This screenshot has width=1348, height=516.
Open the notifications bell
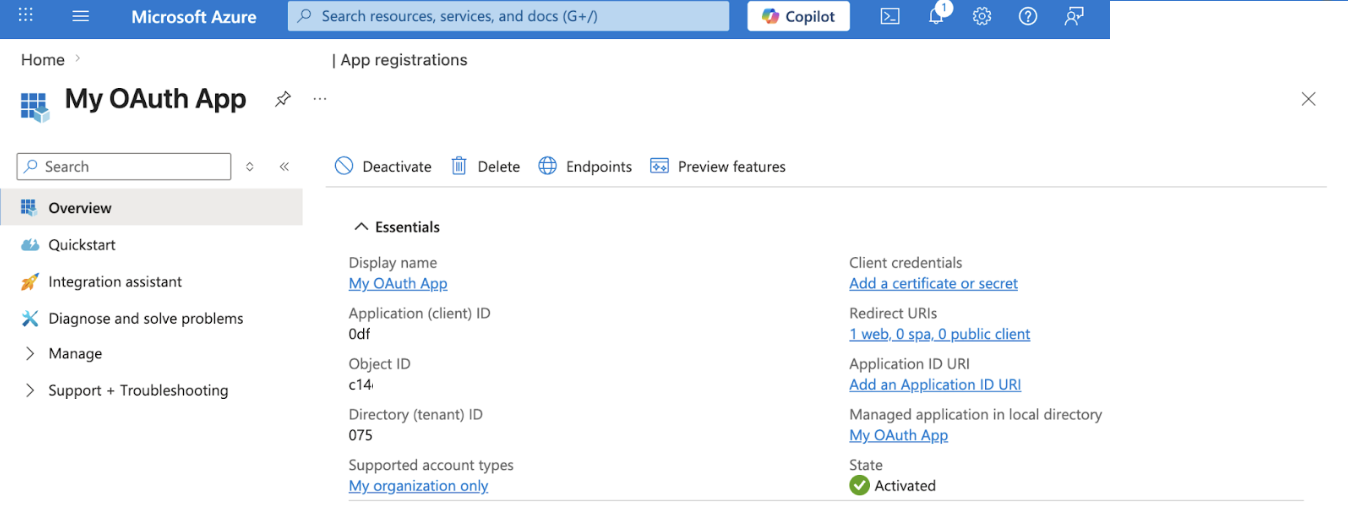(937, 16)
